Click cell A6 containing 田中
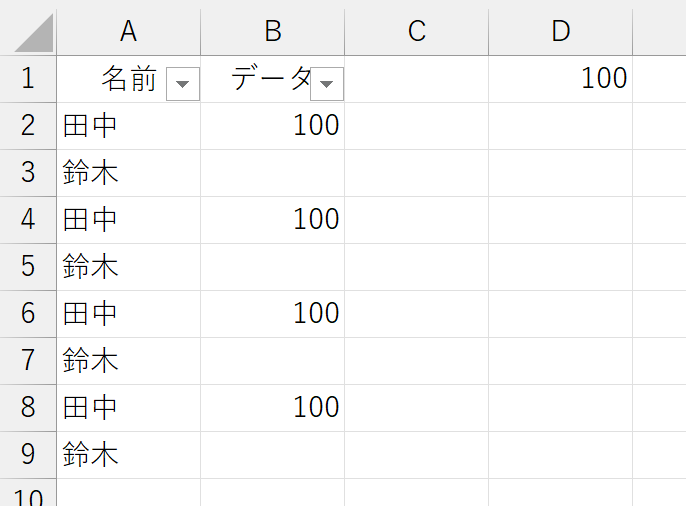 tap(129, 314)
